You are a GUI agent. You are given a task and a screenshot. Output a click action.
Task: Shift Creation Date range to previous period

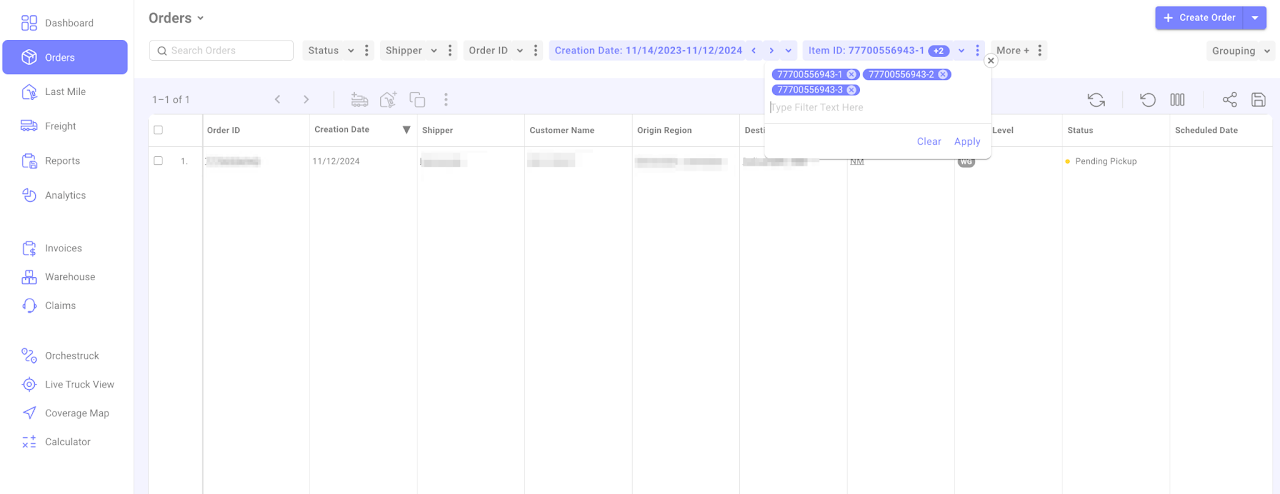coord(754,50)
